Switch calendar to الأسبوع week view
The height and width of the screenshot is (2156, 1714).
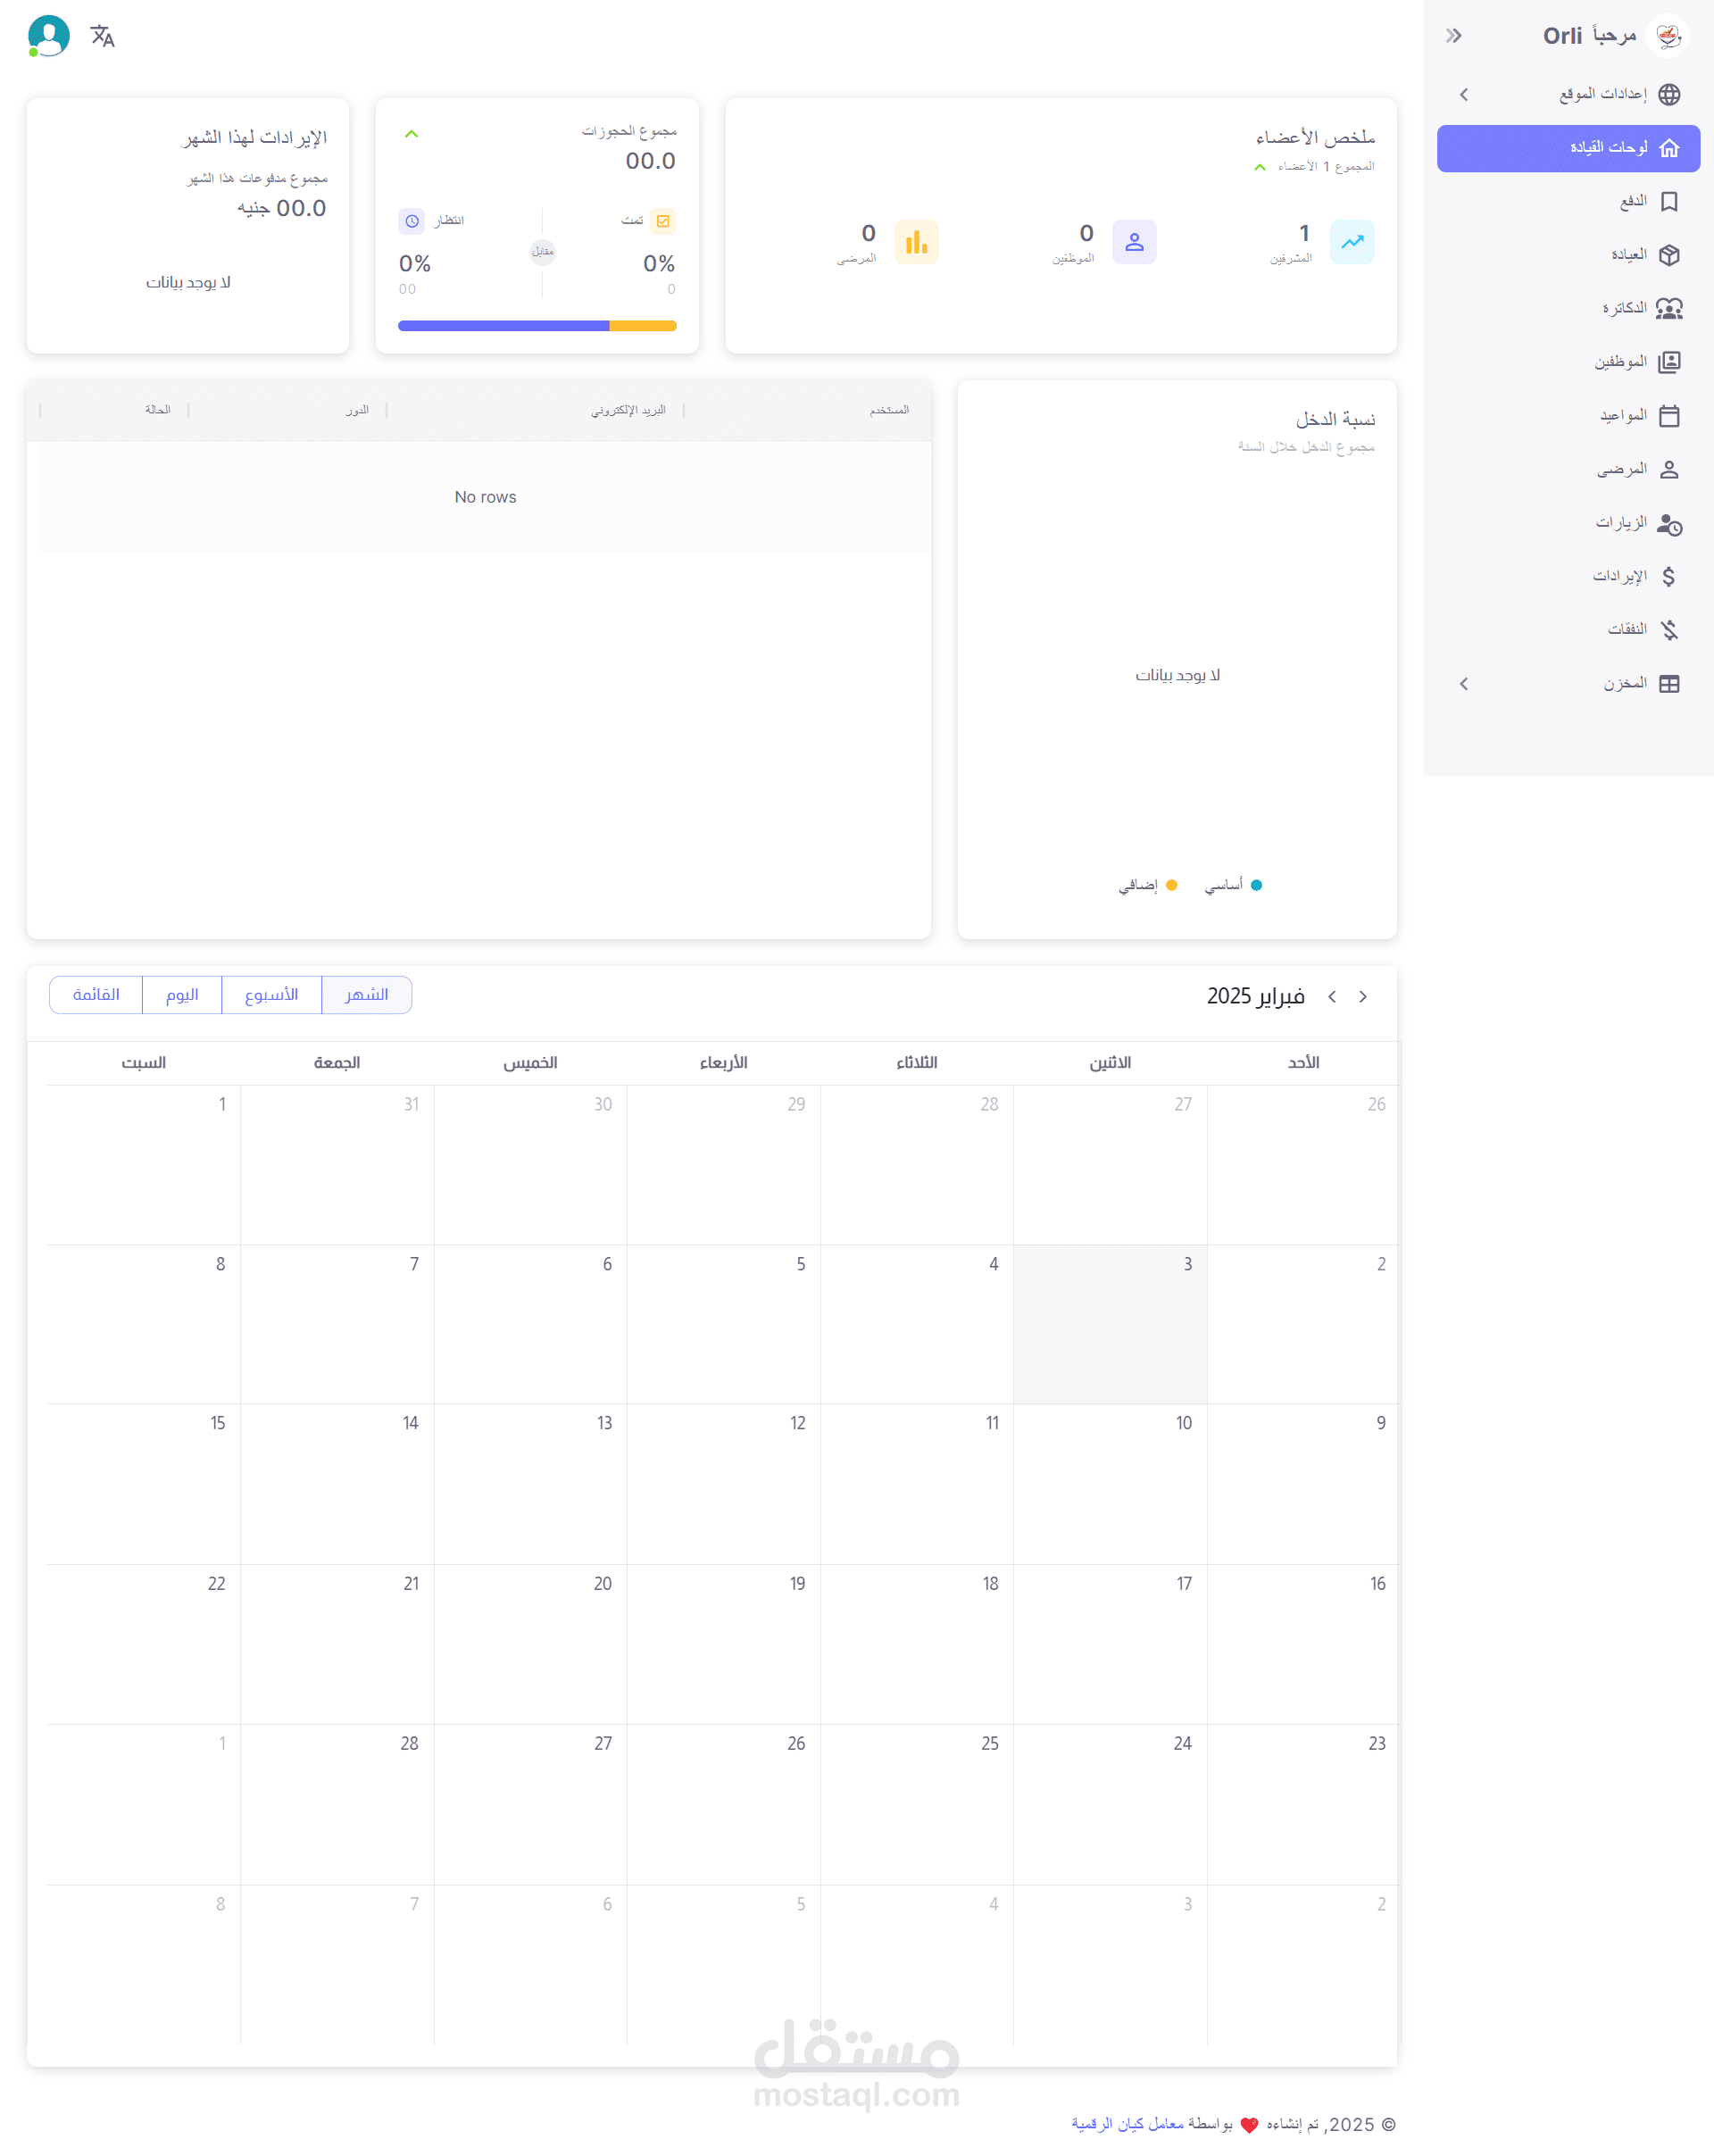click(x=271, y=995)
